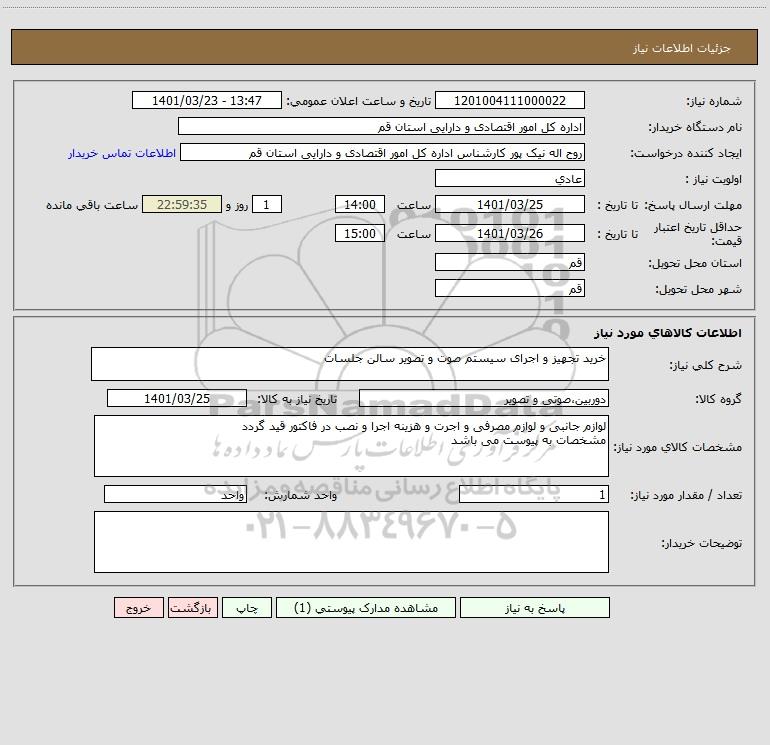Click the priority field 'عادي'
This screenshot has width=770, height=745.
pyautogui.click(x=510, y=178)
